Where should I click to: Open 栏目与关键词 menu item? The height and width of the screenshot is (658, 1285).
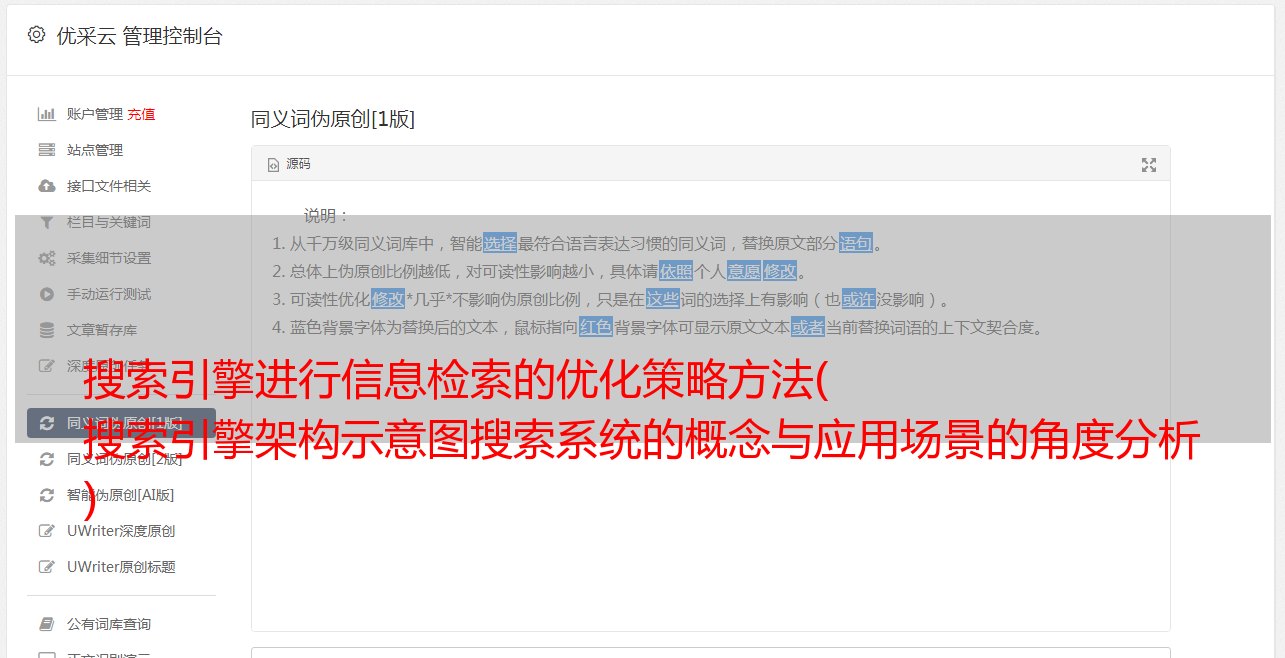coord(109,222)
